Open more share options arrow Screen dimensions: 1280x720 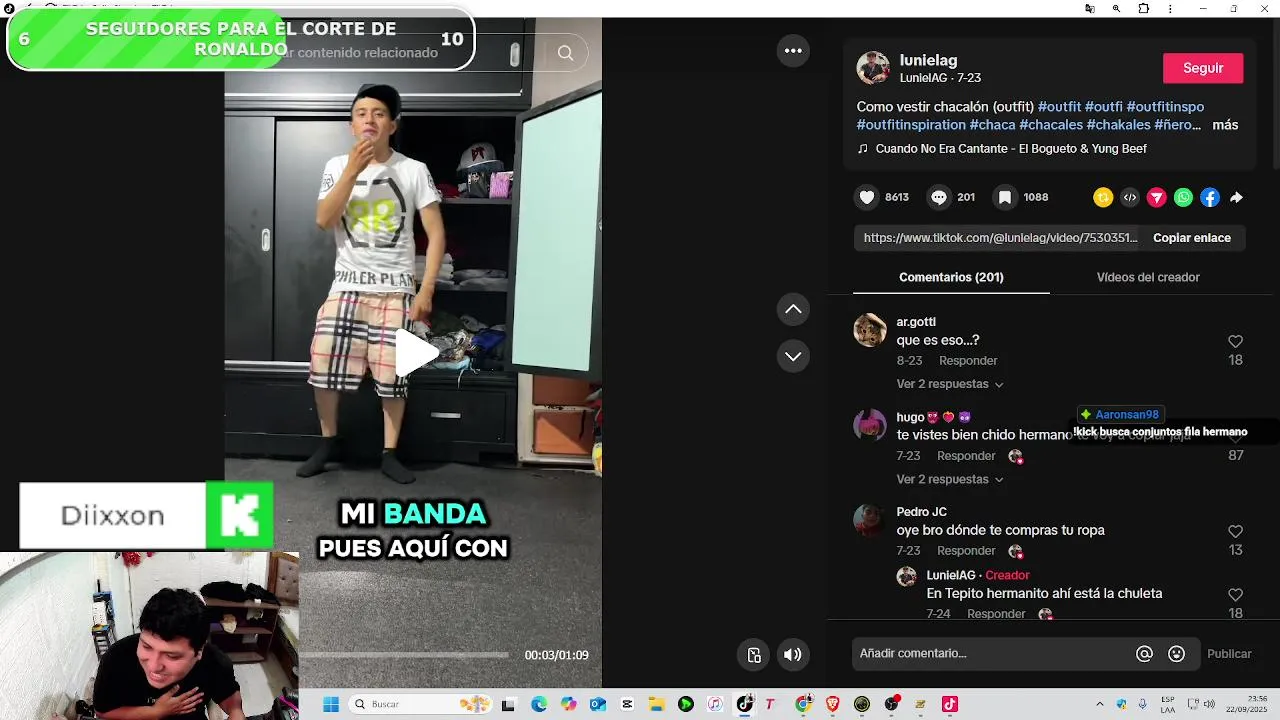coord(1236,197)
